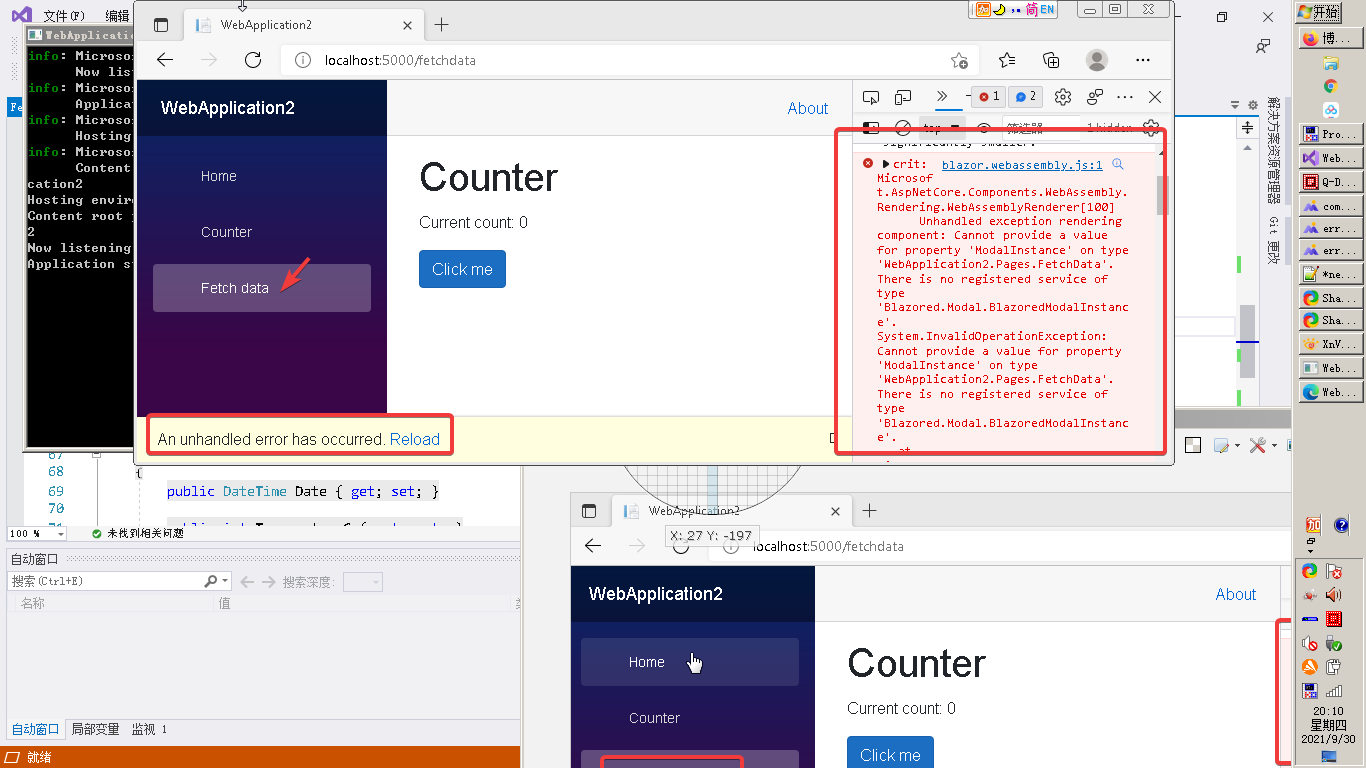Open Collections icon in Edge toolbar
The image size is (1366, 768).
pyautogui.click(x=1051, y=60)
